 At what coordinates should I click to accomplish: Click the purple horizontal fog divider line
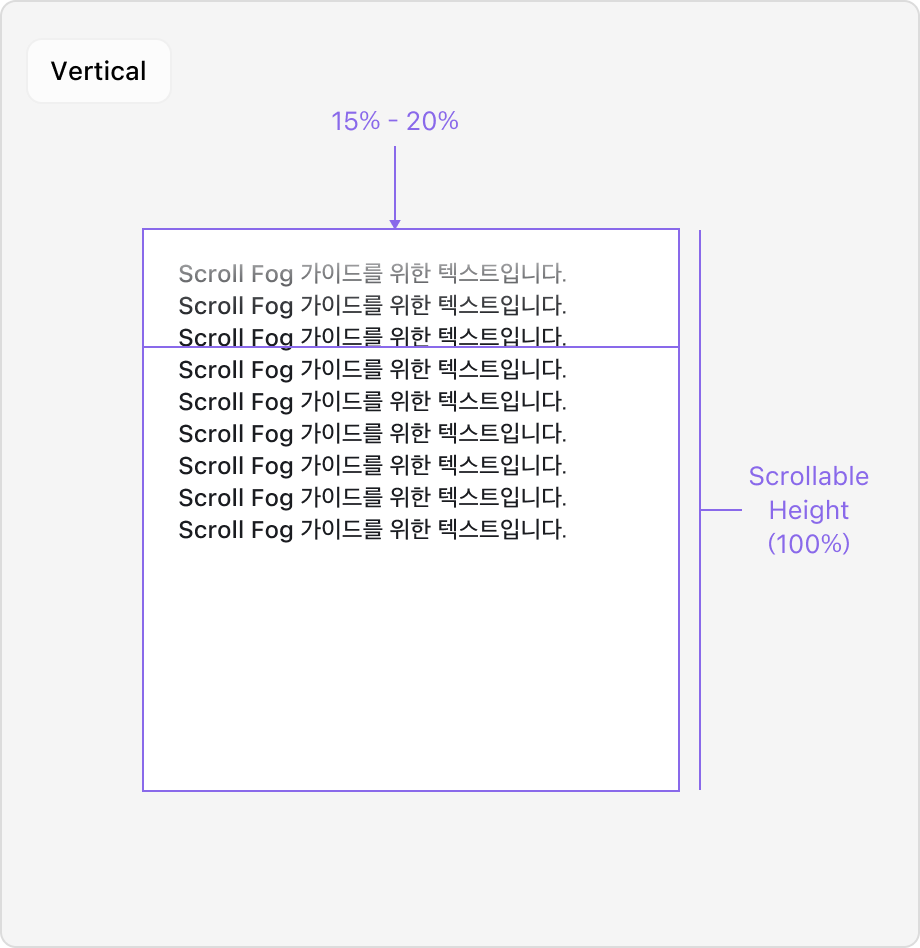pyautogui.click(x=620, y=347)
